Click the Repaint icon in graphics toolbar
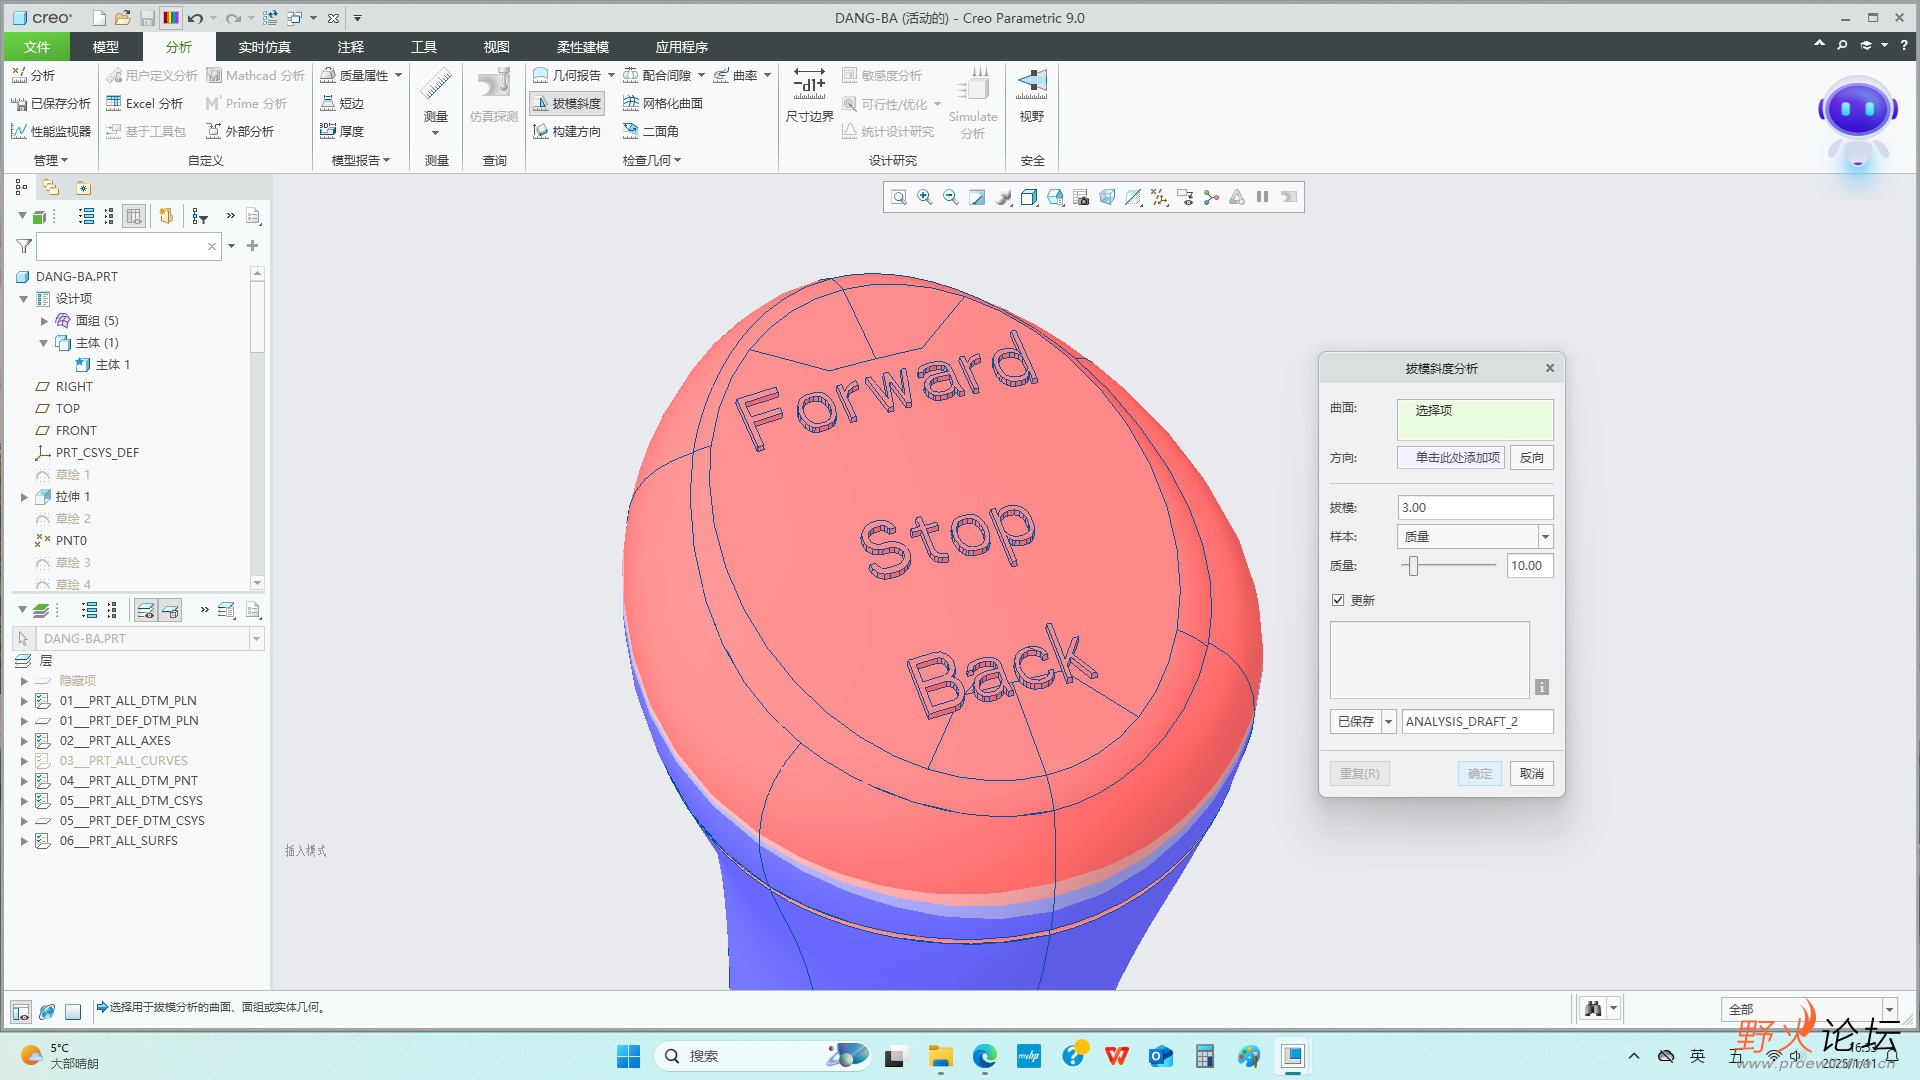Screen dimensions: 1920x1080 click(x=977, y=197)
